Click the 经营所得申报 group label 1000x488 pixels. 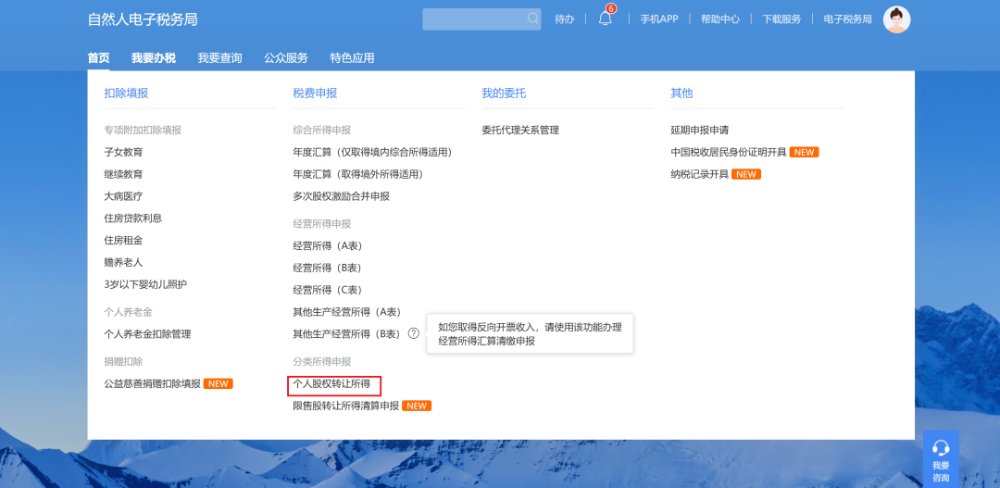(x=322, y=224)
